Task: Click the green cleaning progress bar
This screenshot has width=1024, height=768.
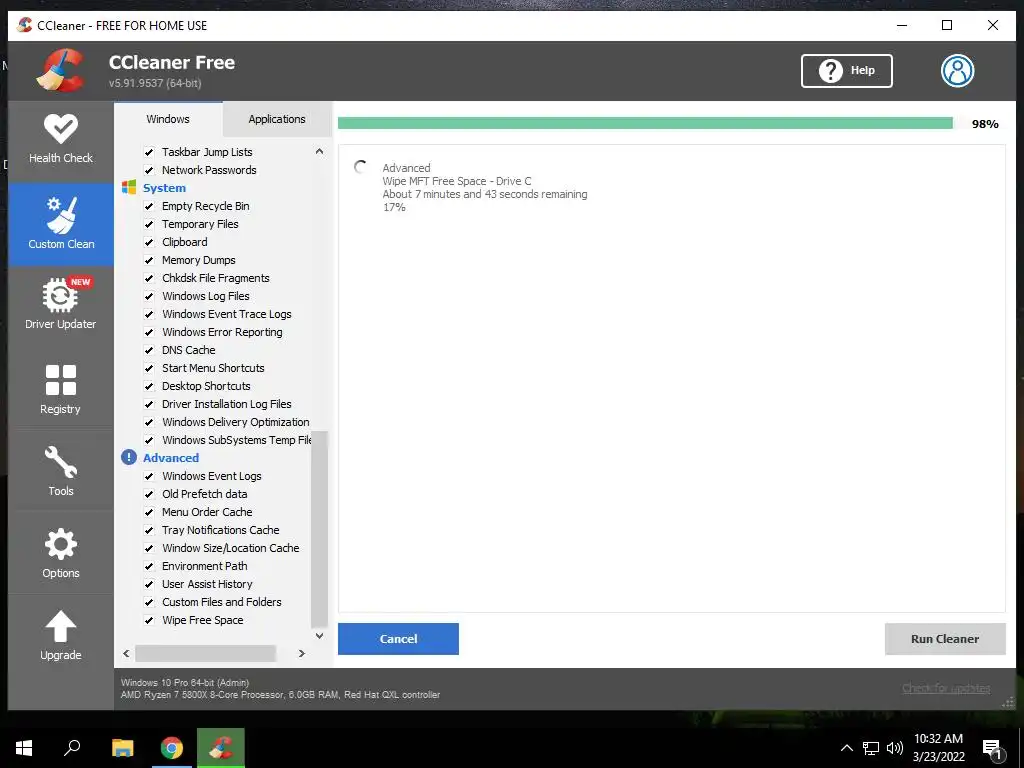Action: click(645, 123)
